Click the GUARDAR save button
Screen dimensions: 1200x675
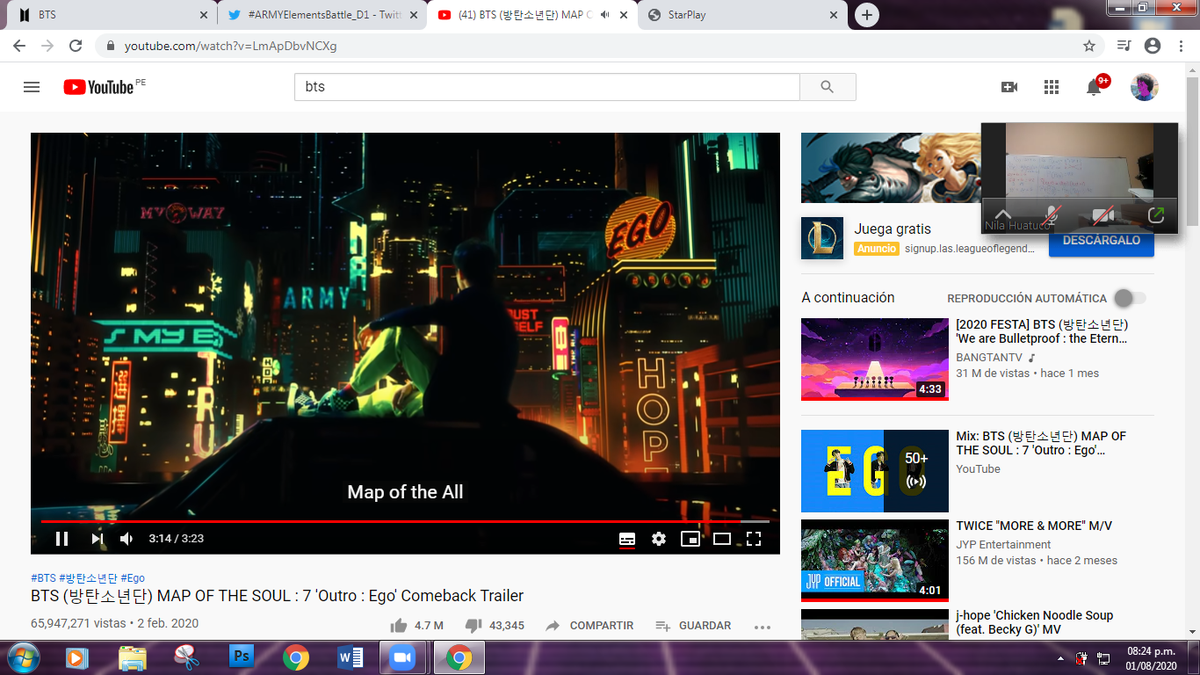[693, 625]
